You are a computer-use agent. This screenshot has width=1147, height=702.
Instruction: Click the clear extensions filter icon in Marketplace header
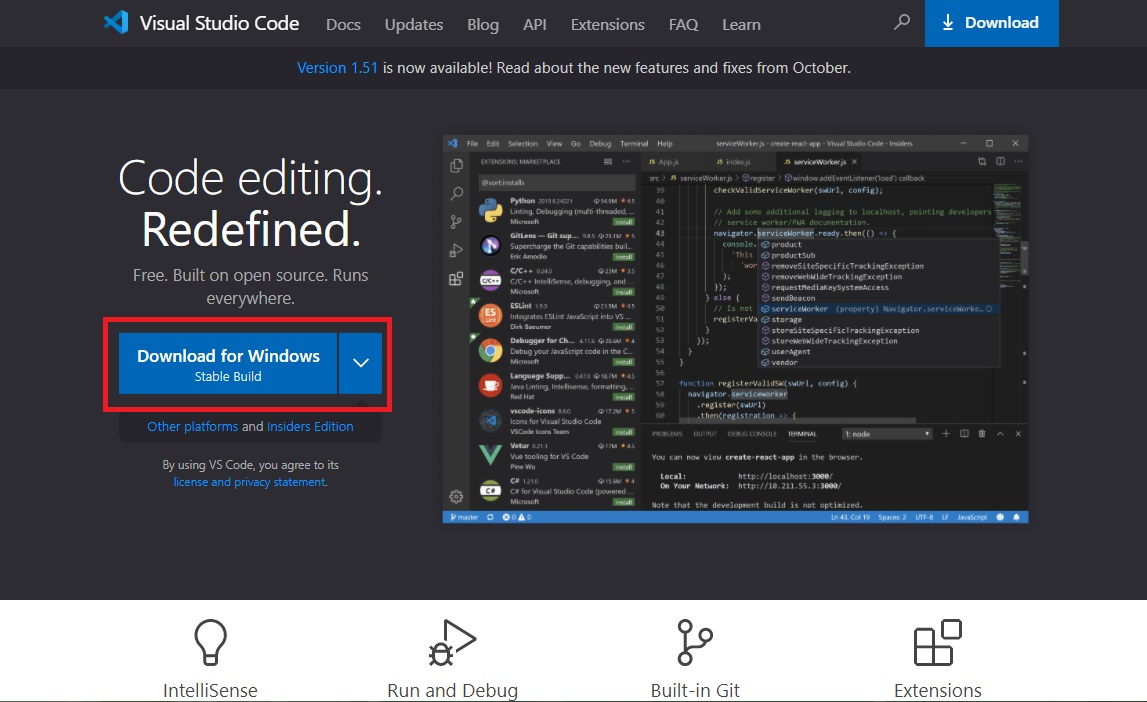(608, 162)
